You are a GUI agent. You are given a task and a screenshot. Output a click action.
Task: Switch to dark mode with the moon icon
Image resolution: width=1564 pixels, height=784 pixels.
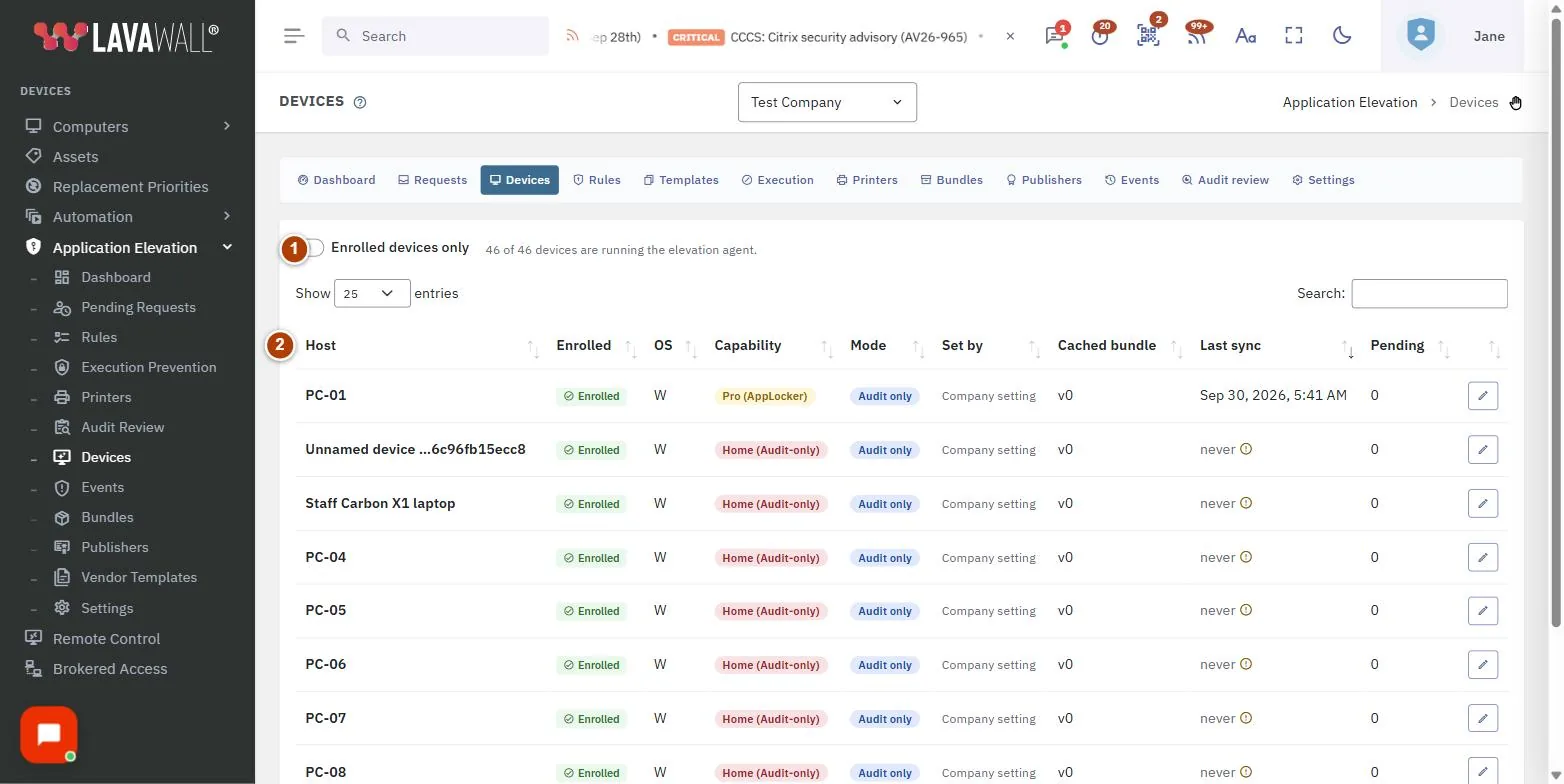click(1342, 36)
